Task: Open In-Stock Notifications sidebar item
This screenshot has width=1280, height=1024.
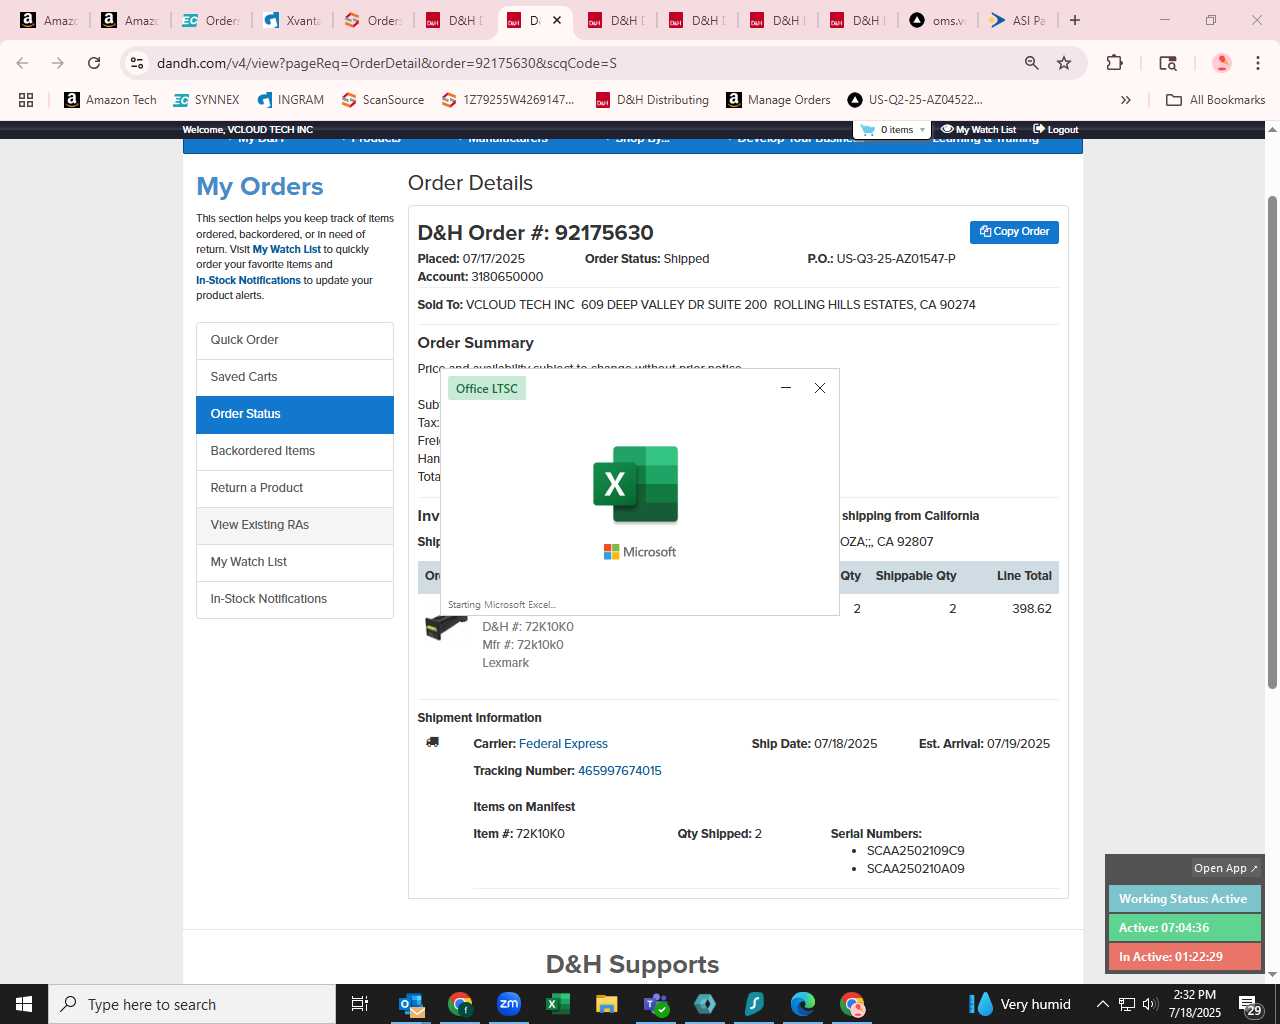Action: click(295, 599)
